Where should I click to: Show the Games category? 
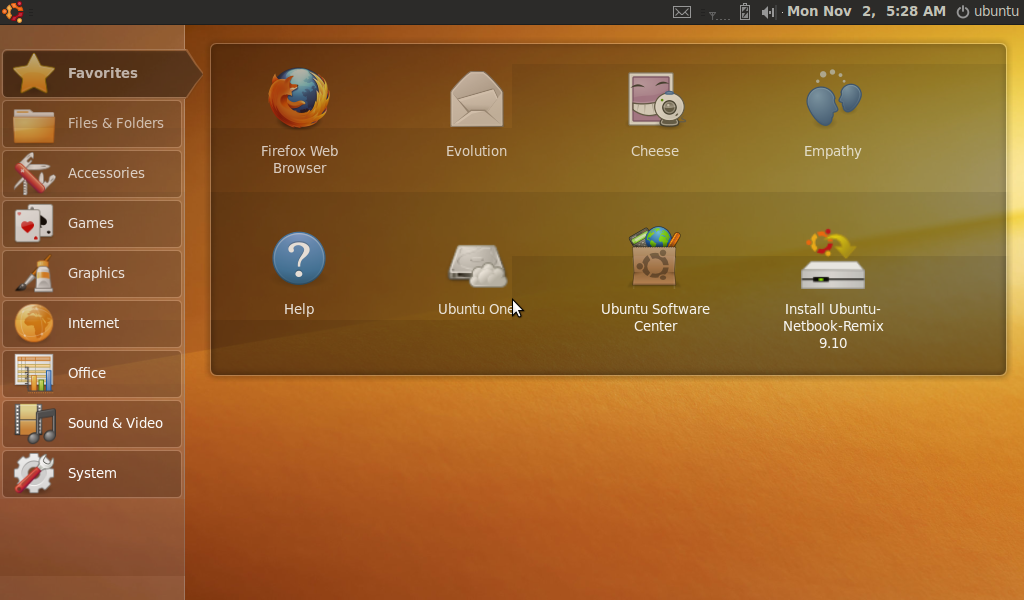click(x=92, y=223)
